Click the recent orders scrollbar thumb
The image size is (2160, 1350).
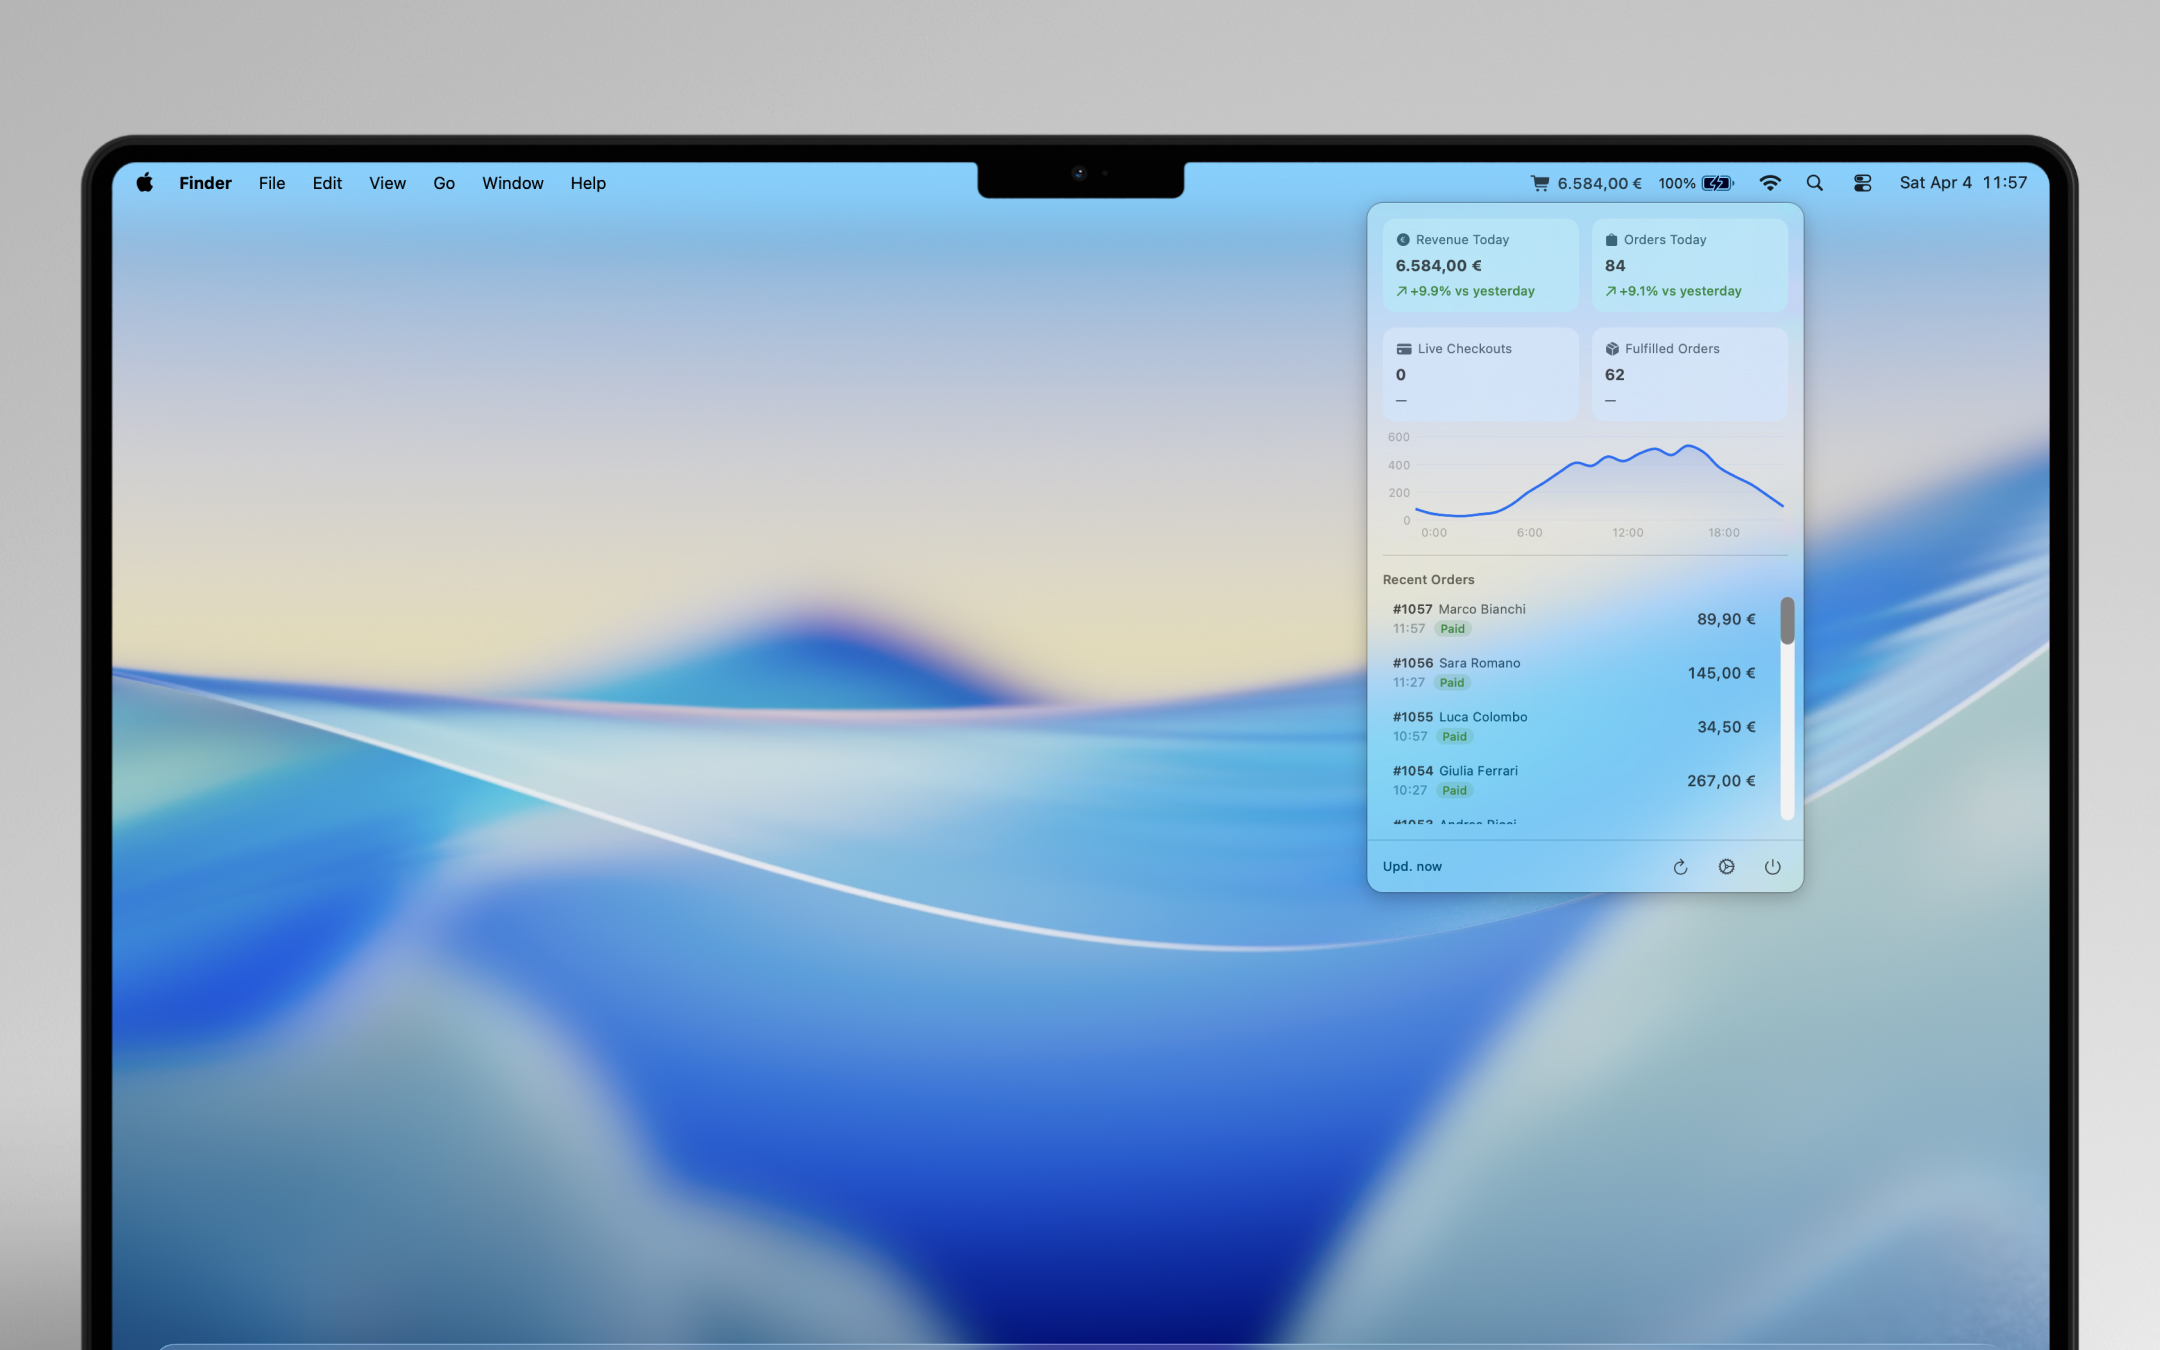tap(1787, 621)
